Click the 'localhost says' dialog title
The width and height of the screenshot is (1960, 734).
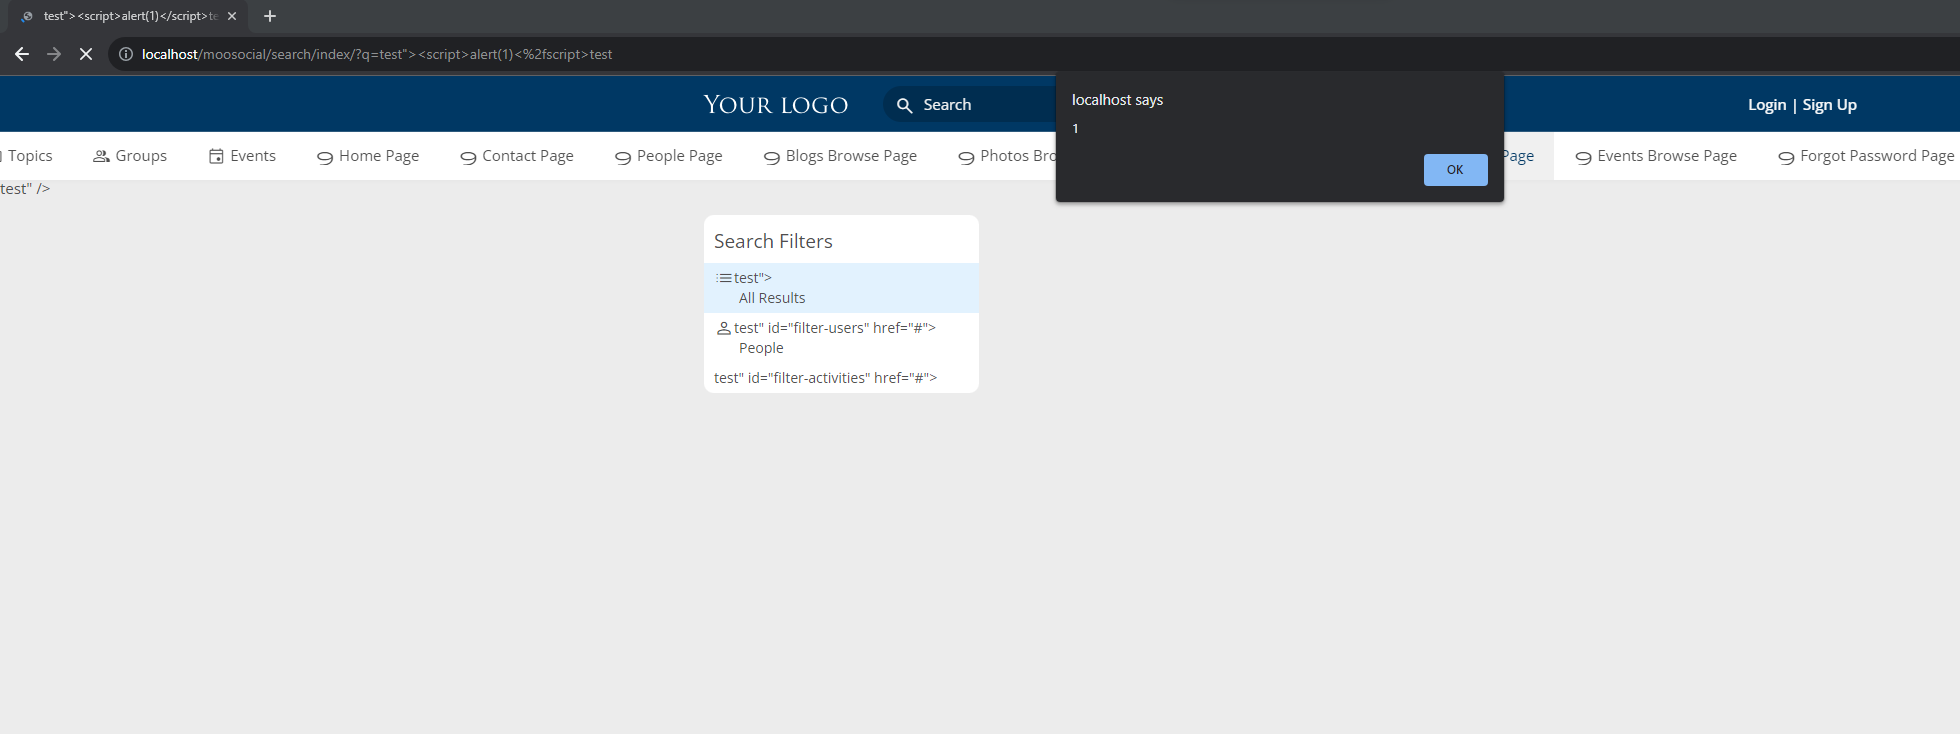click(x=1118, y=100)
